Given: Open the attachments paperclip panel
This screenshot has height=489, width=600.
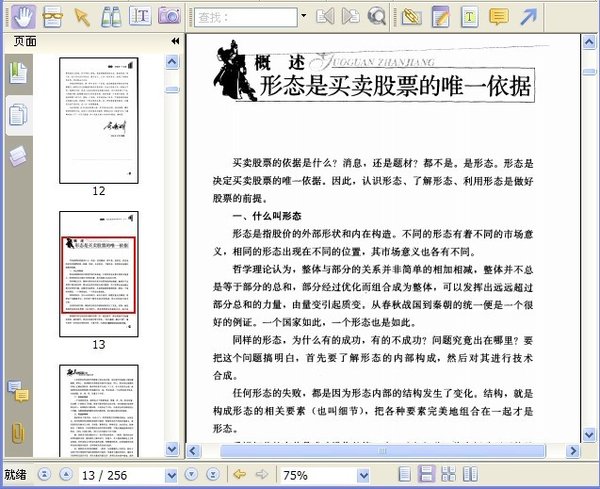Looking at the screenshot, I should click(x=18, y=433).
